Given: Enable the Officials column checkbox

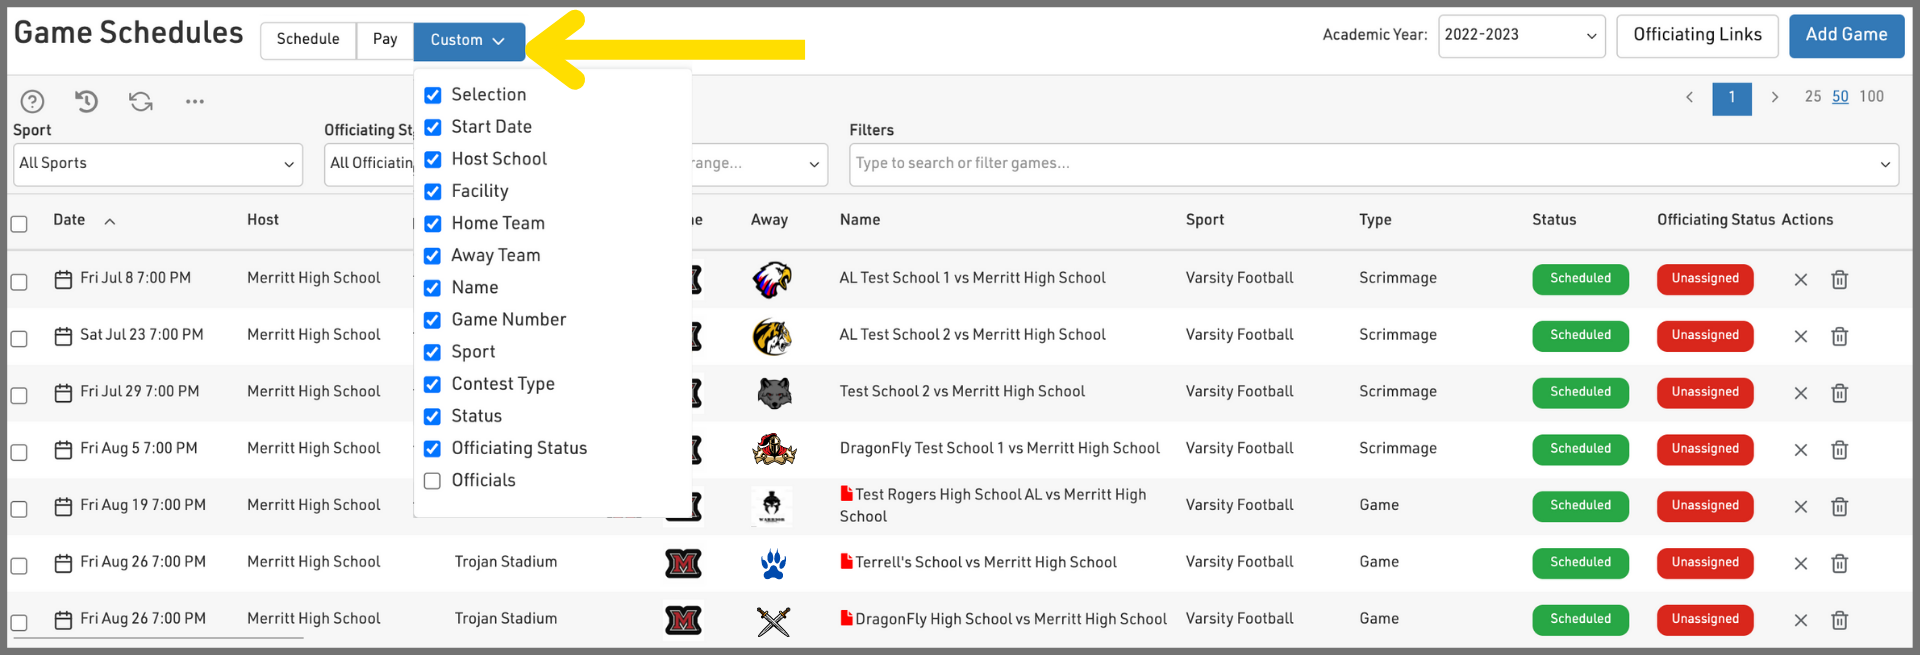Looking at the screenshot, I should (433, 481).
